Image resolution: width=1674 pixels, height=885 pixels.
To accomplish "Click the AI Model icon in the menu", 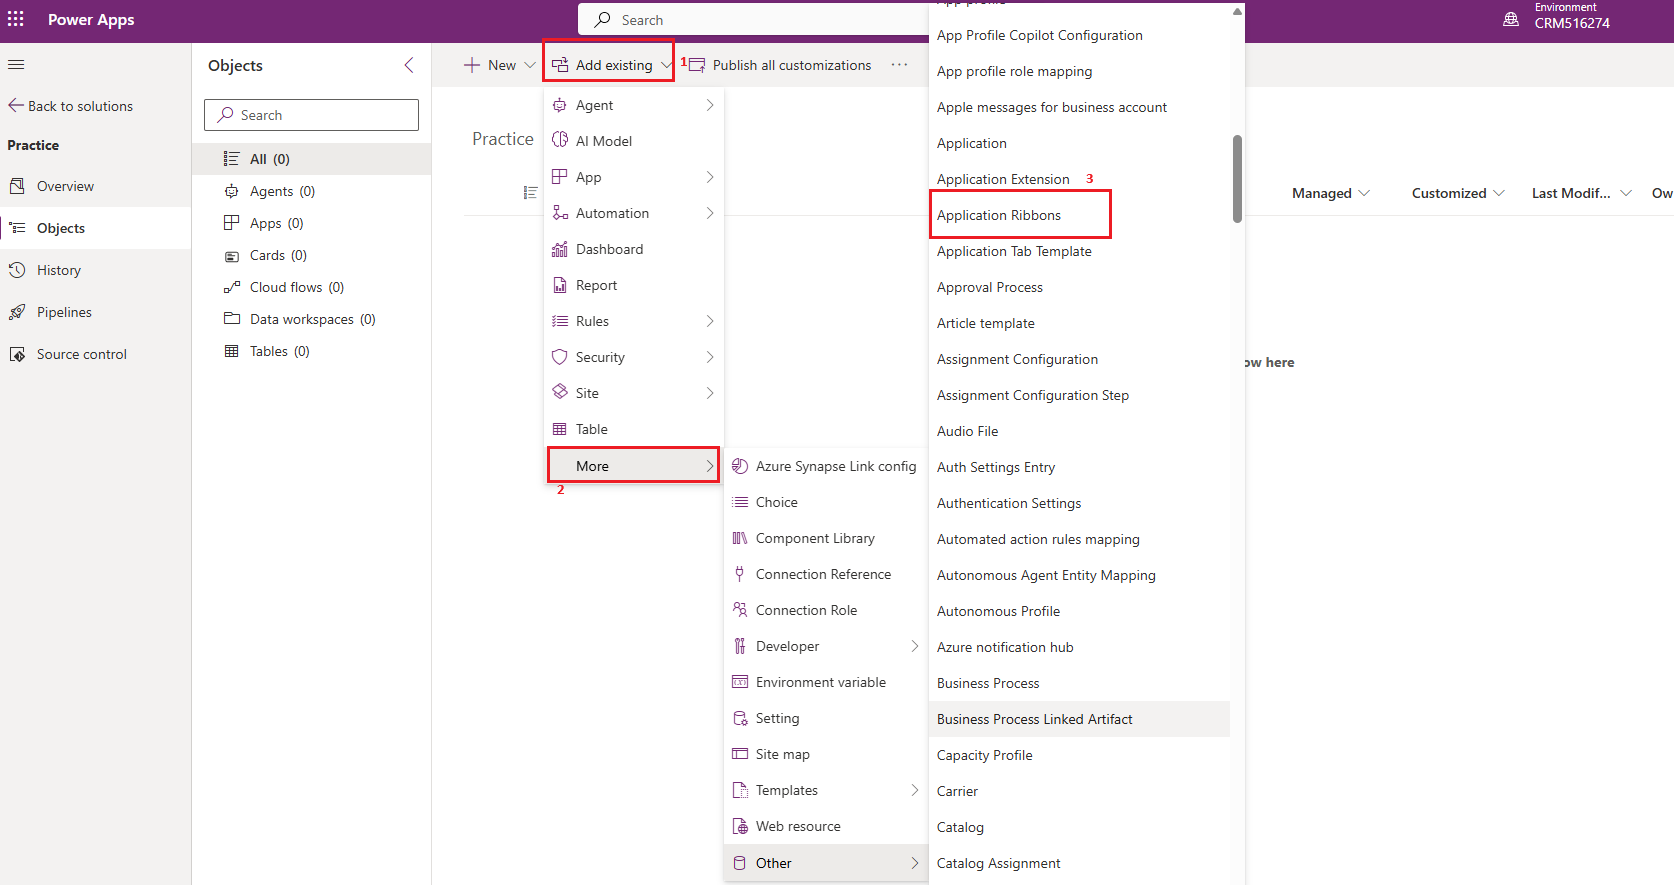I will click(x=560, y=141).
